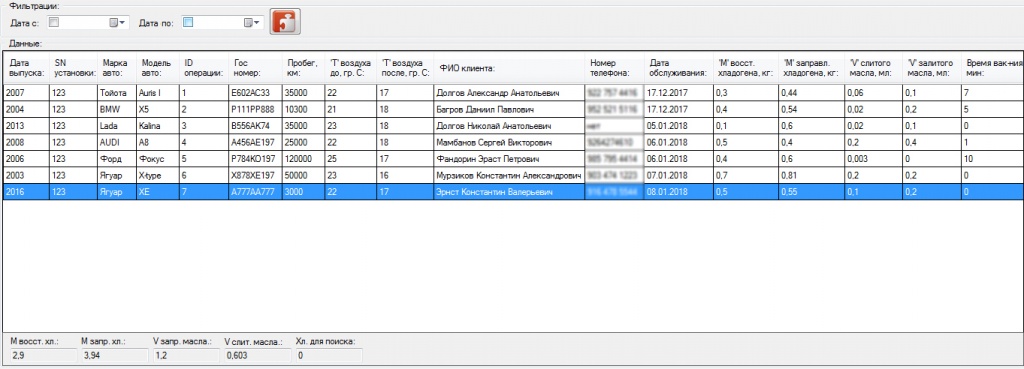Screen dimensions: 1024x369
Task: Select cell 'Форд'
Action: tap(117, 158)
